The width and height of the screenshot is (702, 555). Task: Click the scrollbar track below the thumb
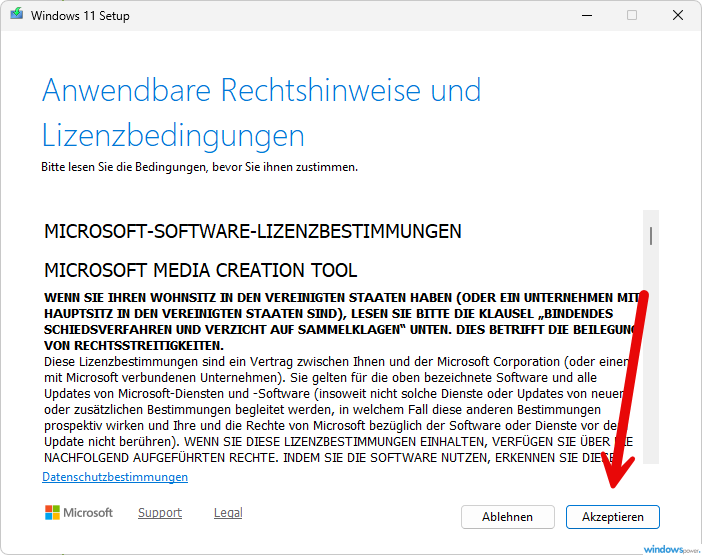coord(651,380)
